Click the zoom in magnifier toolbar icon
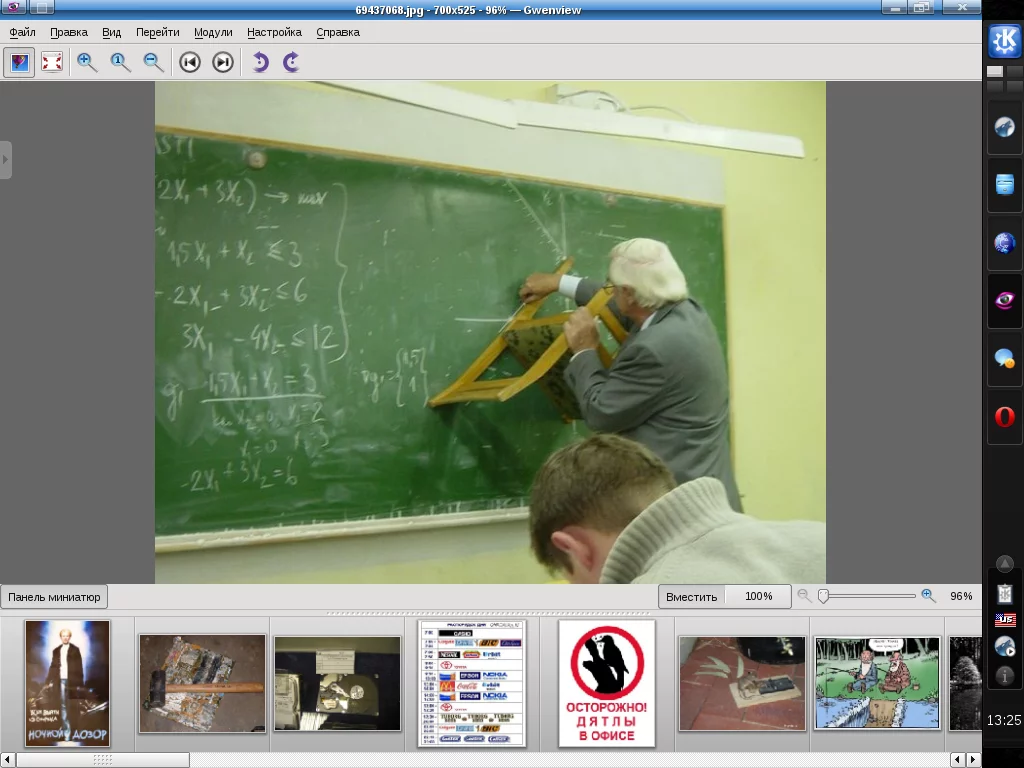Viewport: 1024px width, 768px height. (x=87, y=62)
